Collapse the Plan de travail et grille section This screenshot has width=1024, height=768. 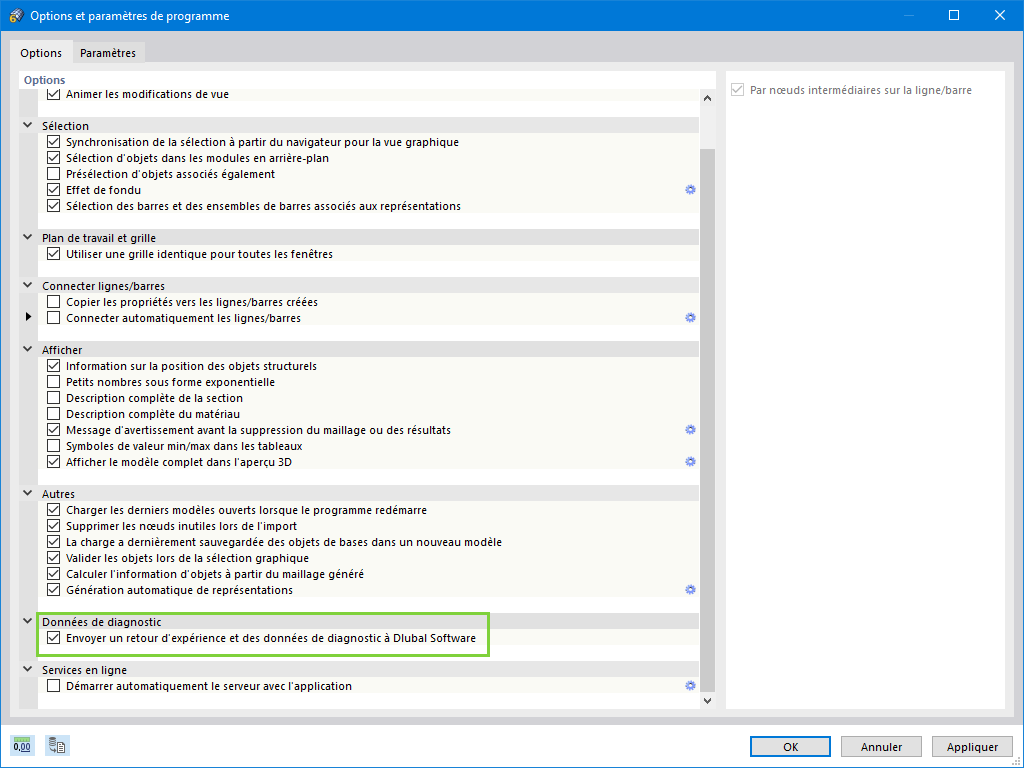27,238
